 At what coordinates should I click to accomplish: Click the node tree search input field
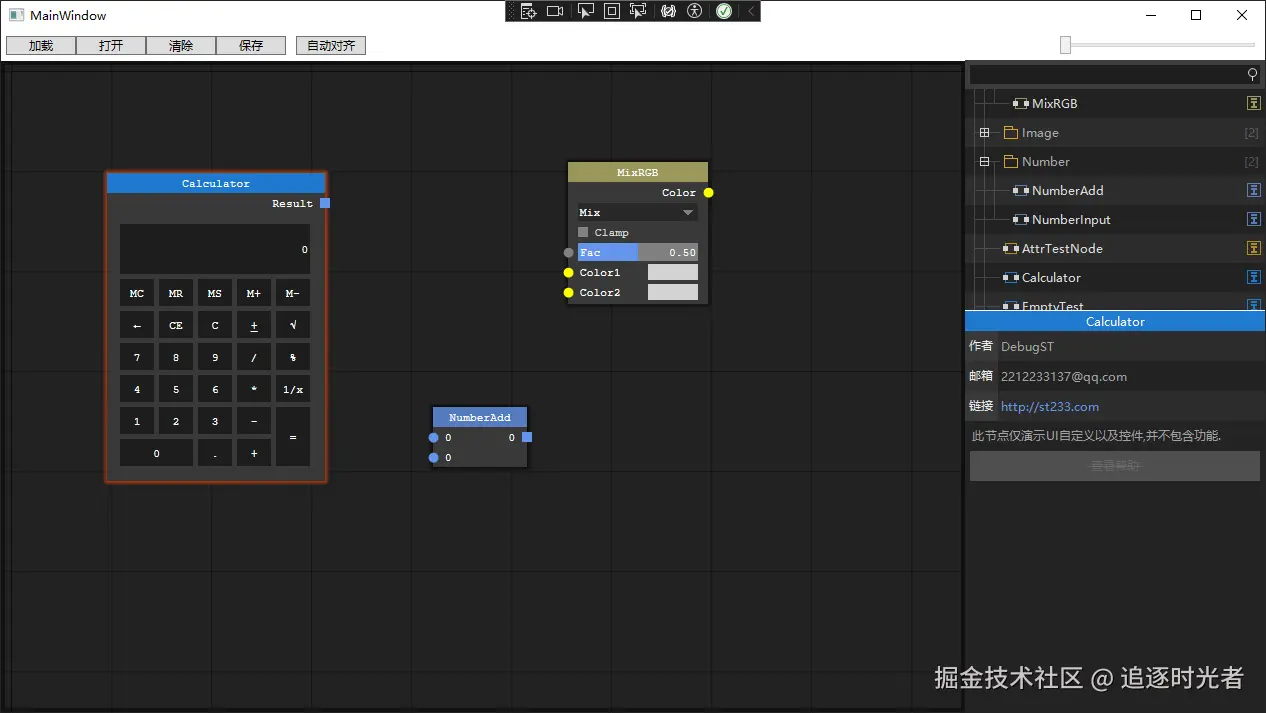[1105, 74]
